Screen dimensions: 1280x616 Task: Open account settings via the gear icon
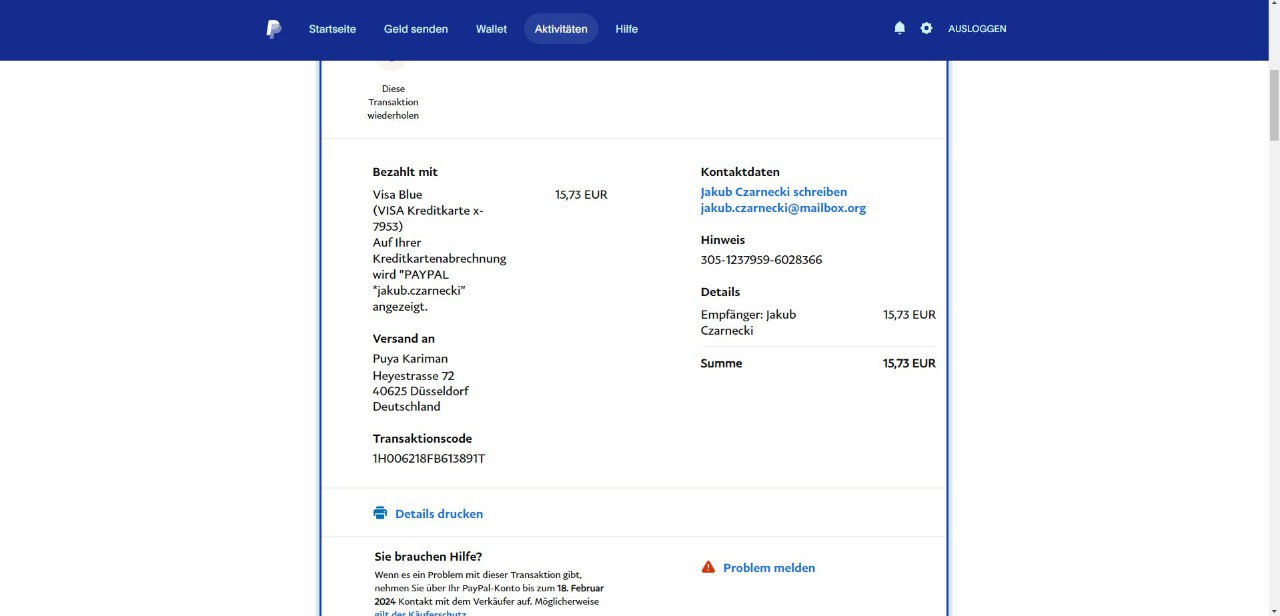(926, 28)
